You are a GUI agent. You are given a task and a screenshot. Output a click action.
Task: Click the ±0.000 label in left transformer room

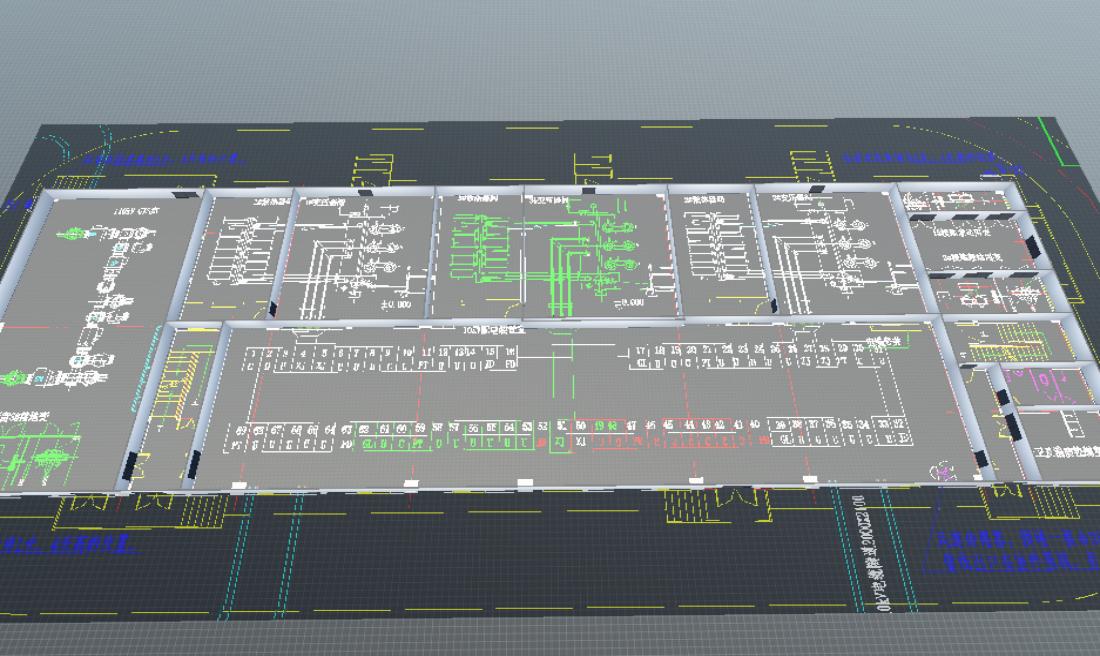click(395, 304)
